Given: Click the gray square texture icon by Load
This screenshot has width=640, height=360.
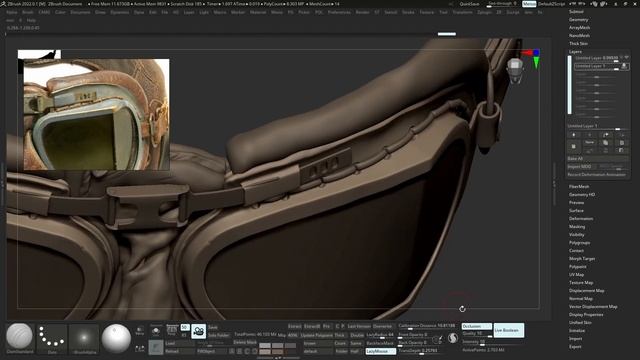Looking at the screenshot, I should tap(156, 347).
